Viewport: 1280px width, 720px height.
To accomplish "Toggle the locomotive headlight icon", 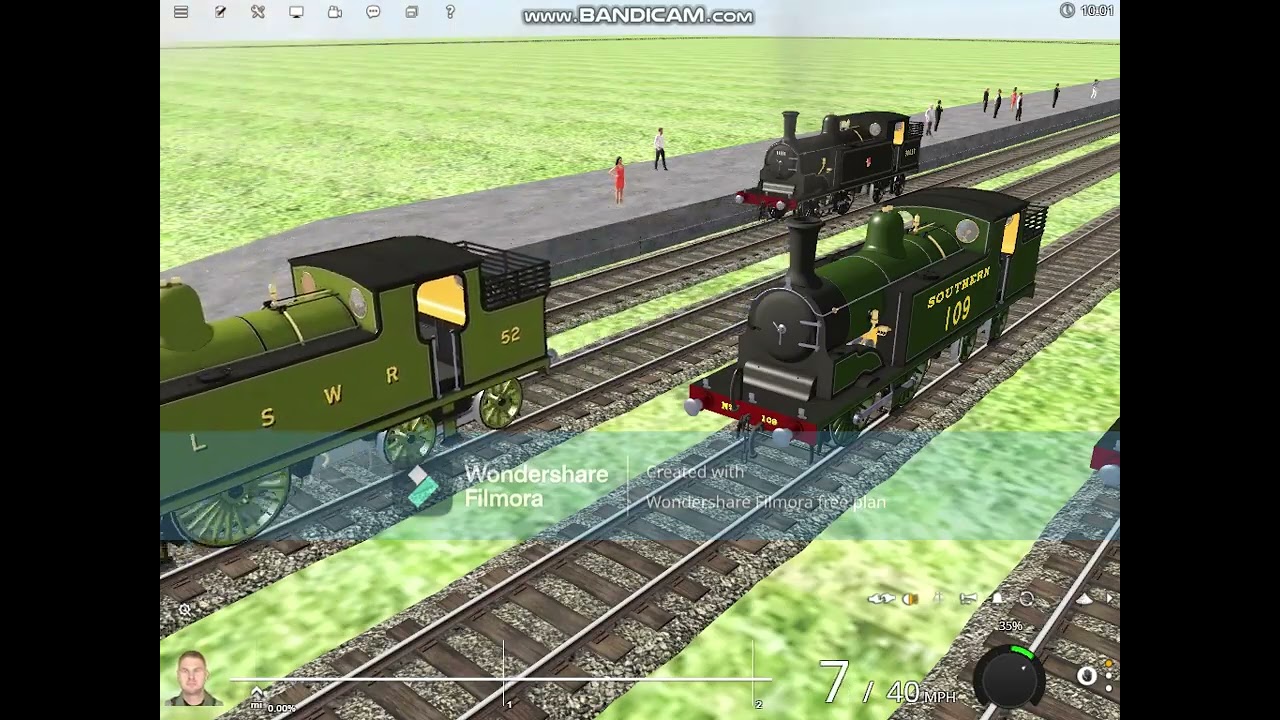I will pos(910,599).
